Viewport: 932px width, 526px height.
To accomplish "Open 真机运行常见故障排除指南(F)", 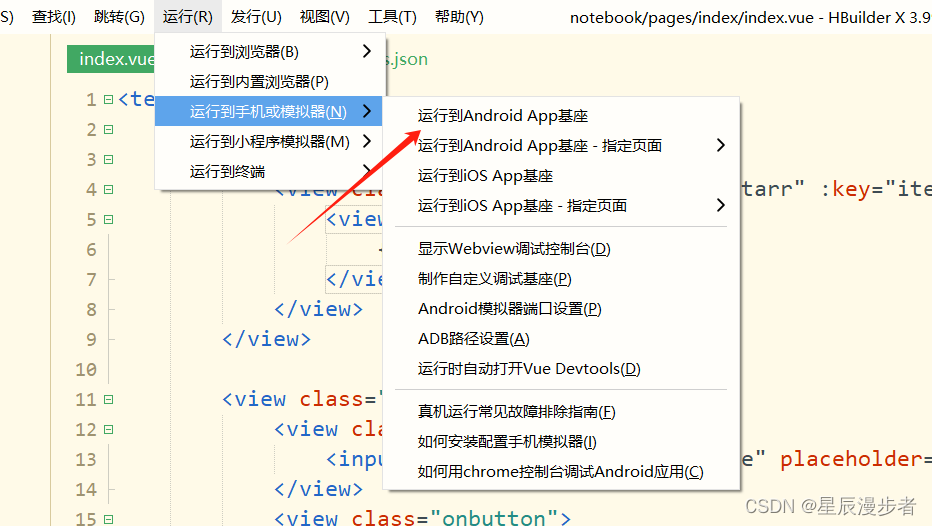I will pos(561,411).
